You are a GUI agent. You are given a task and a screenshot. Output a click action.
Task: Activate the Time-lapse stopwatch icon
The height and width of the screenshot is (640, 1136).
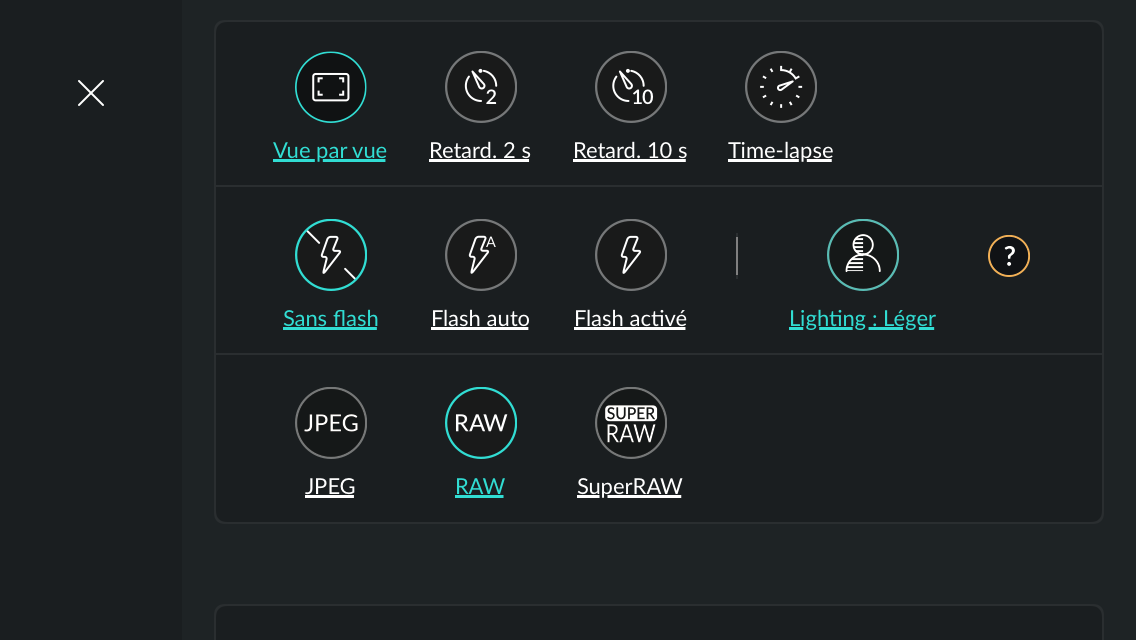tap(780, 87)
